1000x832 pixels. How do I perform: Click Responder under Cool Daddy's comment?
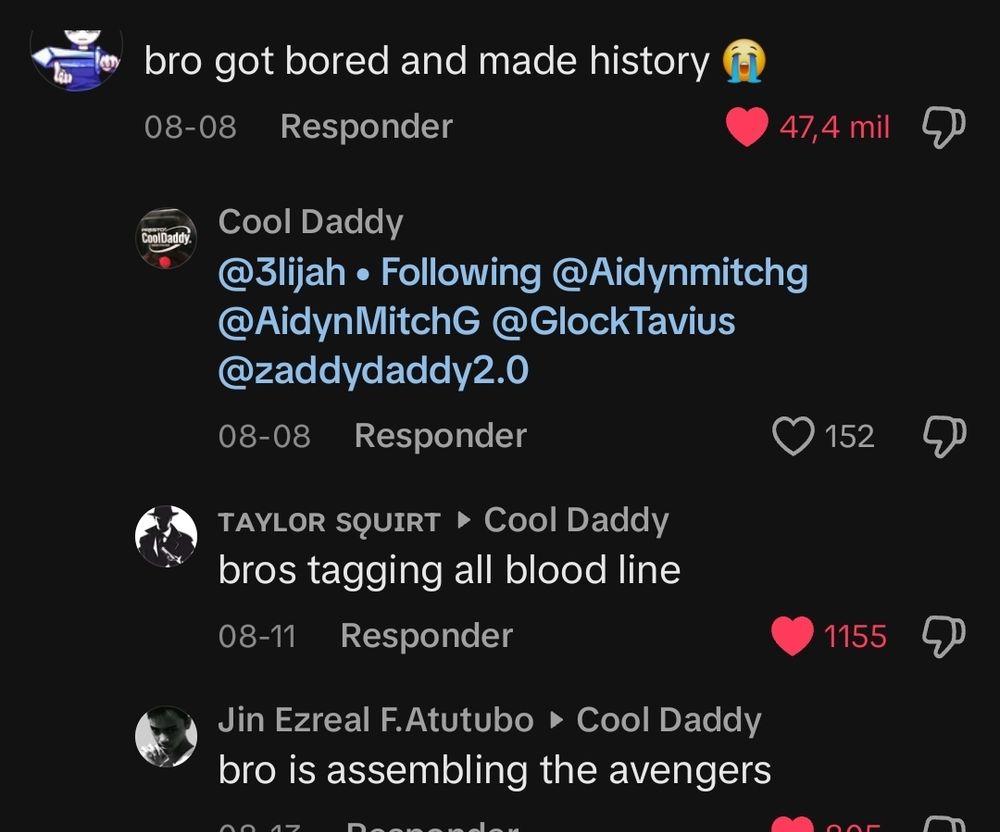tap(440, 436)
